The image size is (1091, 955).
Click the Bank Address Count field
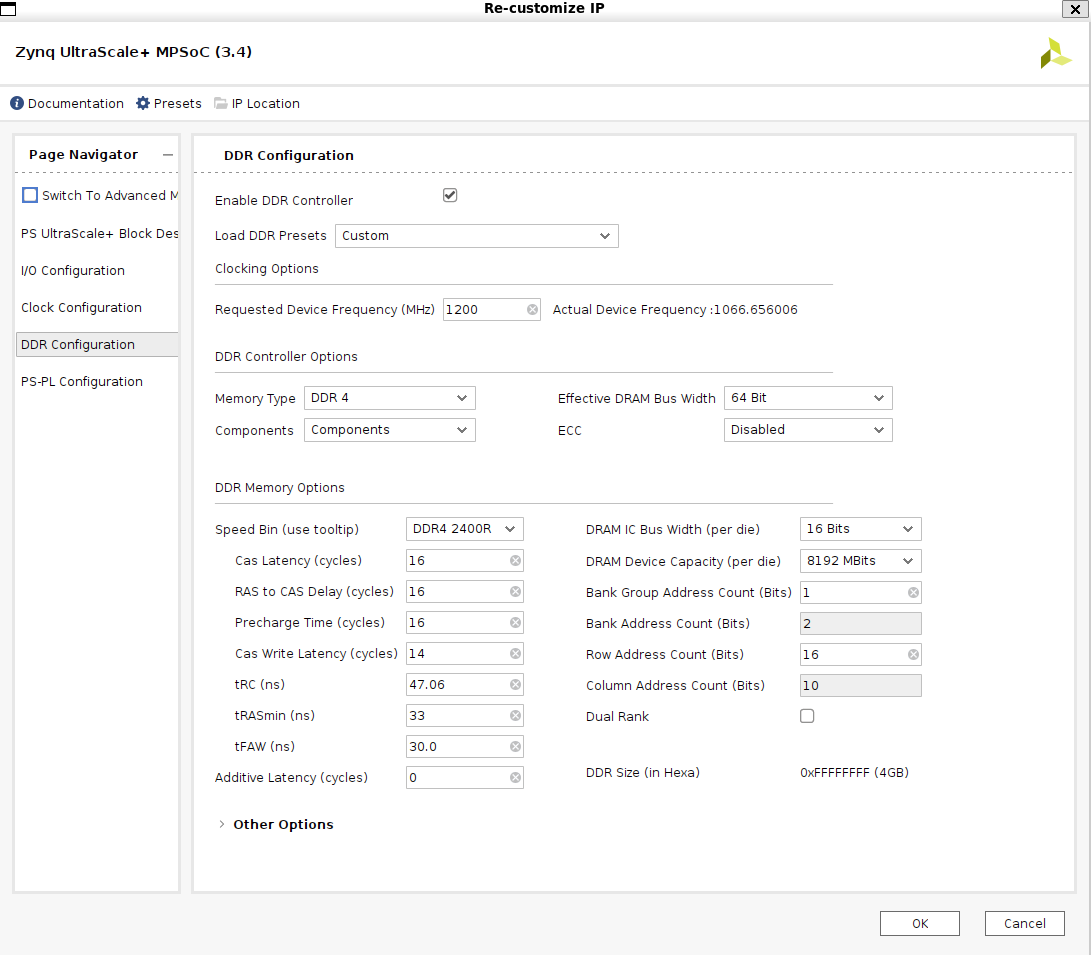861,623
